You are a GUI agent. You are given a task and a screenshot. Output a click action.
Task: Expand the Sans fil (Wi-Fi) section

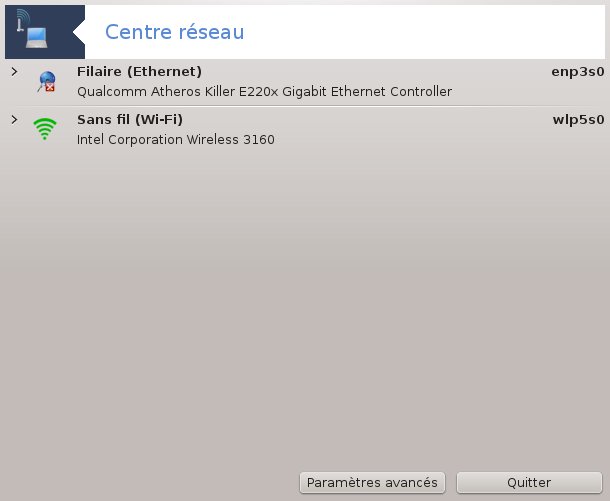[x=14, y=119]
